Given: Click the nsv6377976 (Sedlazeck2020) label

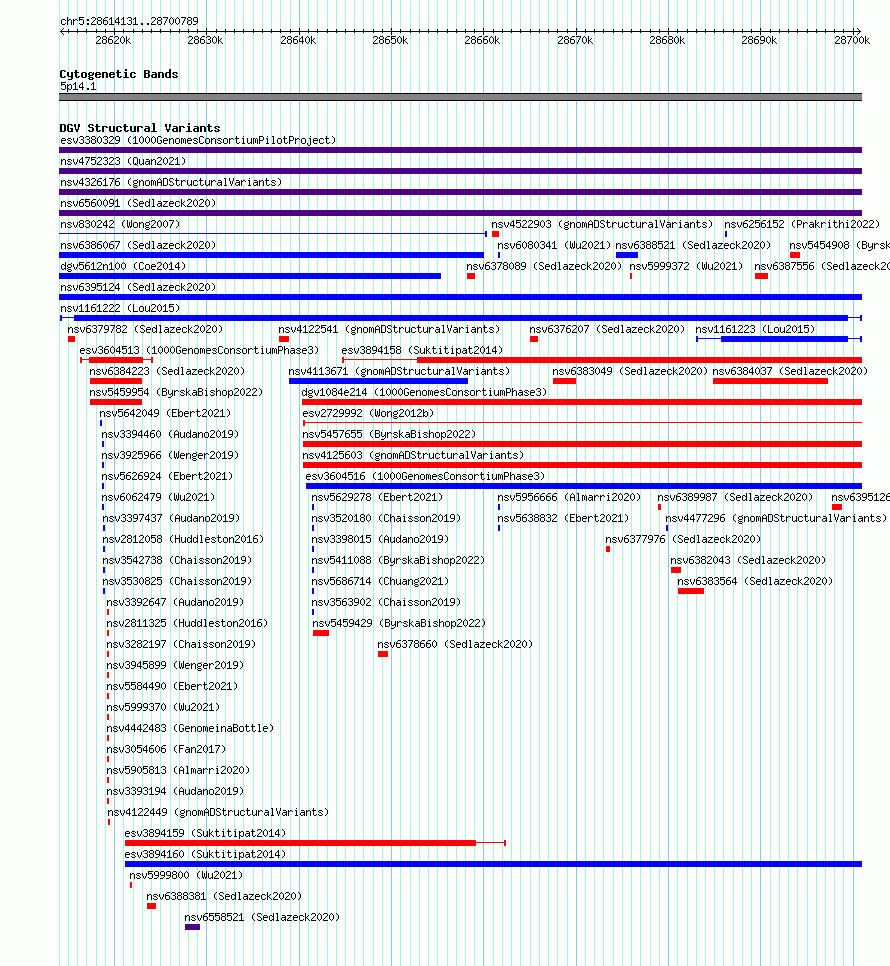Looking at the screenshot, I should point(683,538).
